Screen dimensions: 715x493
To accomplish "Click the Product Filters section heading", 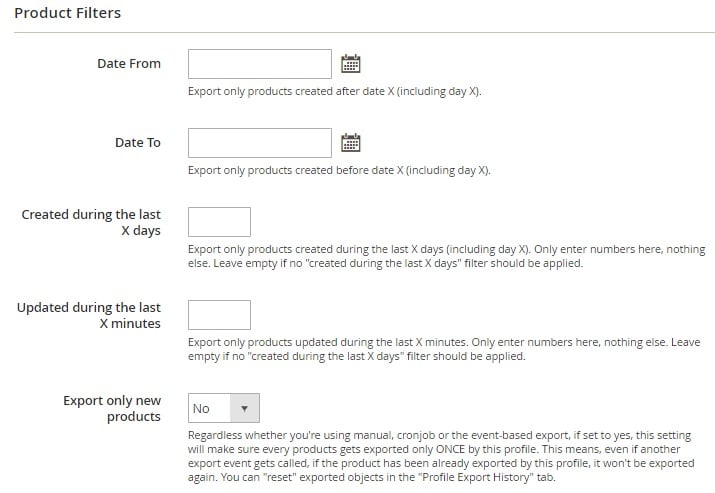I will pyautogui.click(x=67, y=13).
